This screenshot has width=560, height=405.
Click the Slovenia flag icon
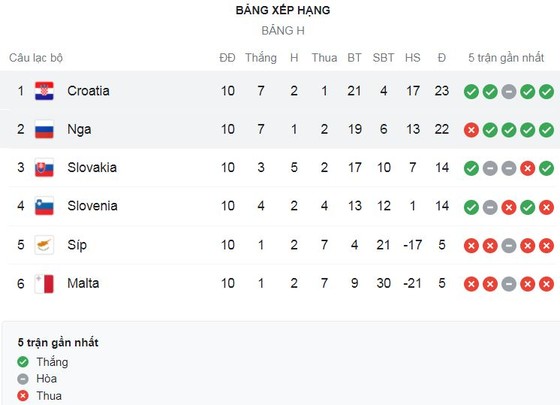[44, 206]
